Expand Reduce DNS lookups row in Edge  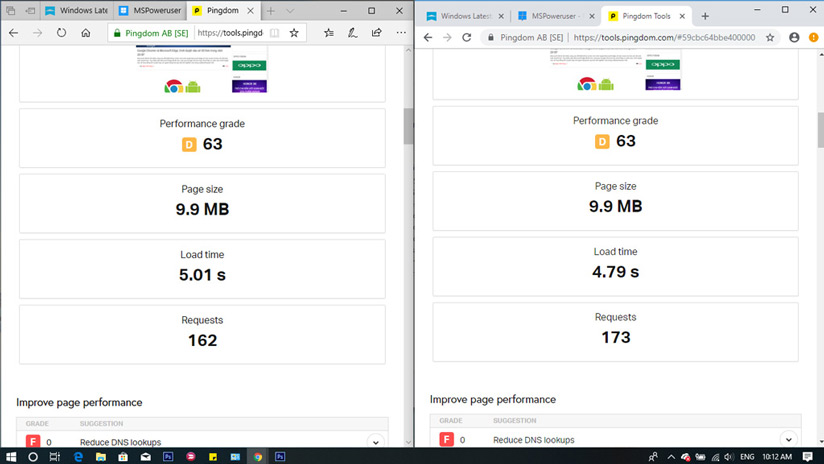click(x=375, y=442)
